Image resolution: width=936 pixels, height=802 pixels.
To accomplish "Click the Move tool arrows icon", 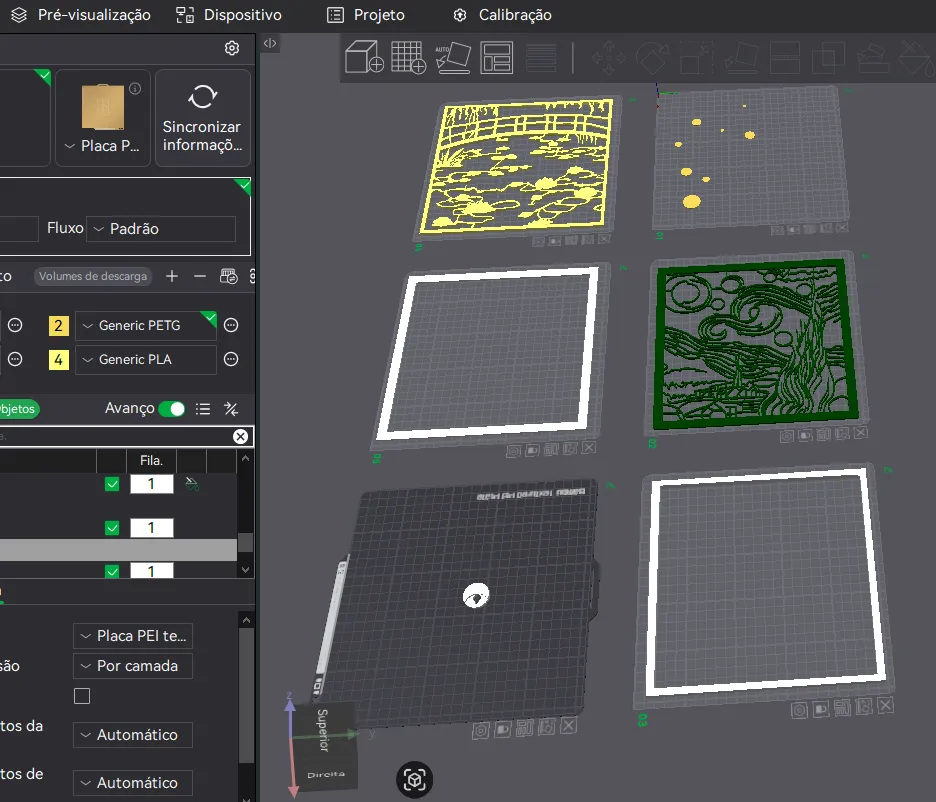I will click(608, 58).
